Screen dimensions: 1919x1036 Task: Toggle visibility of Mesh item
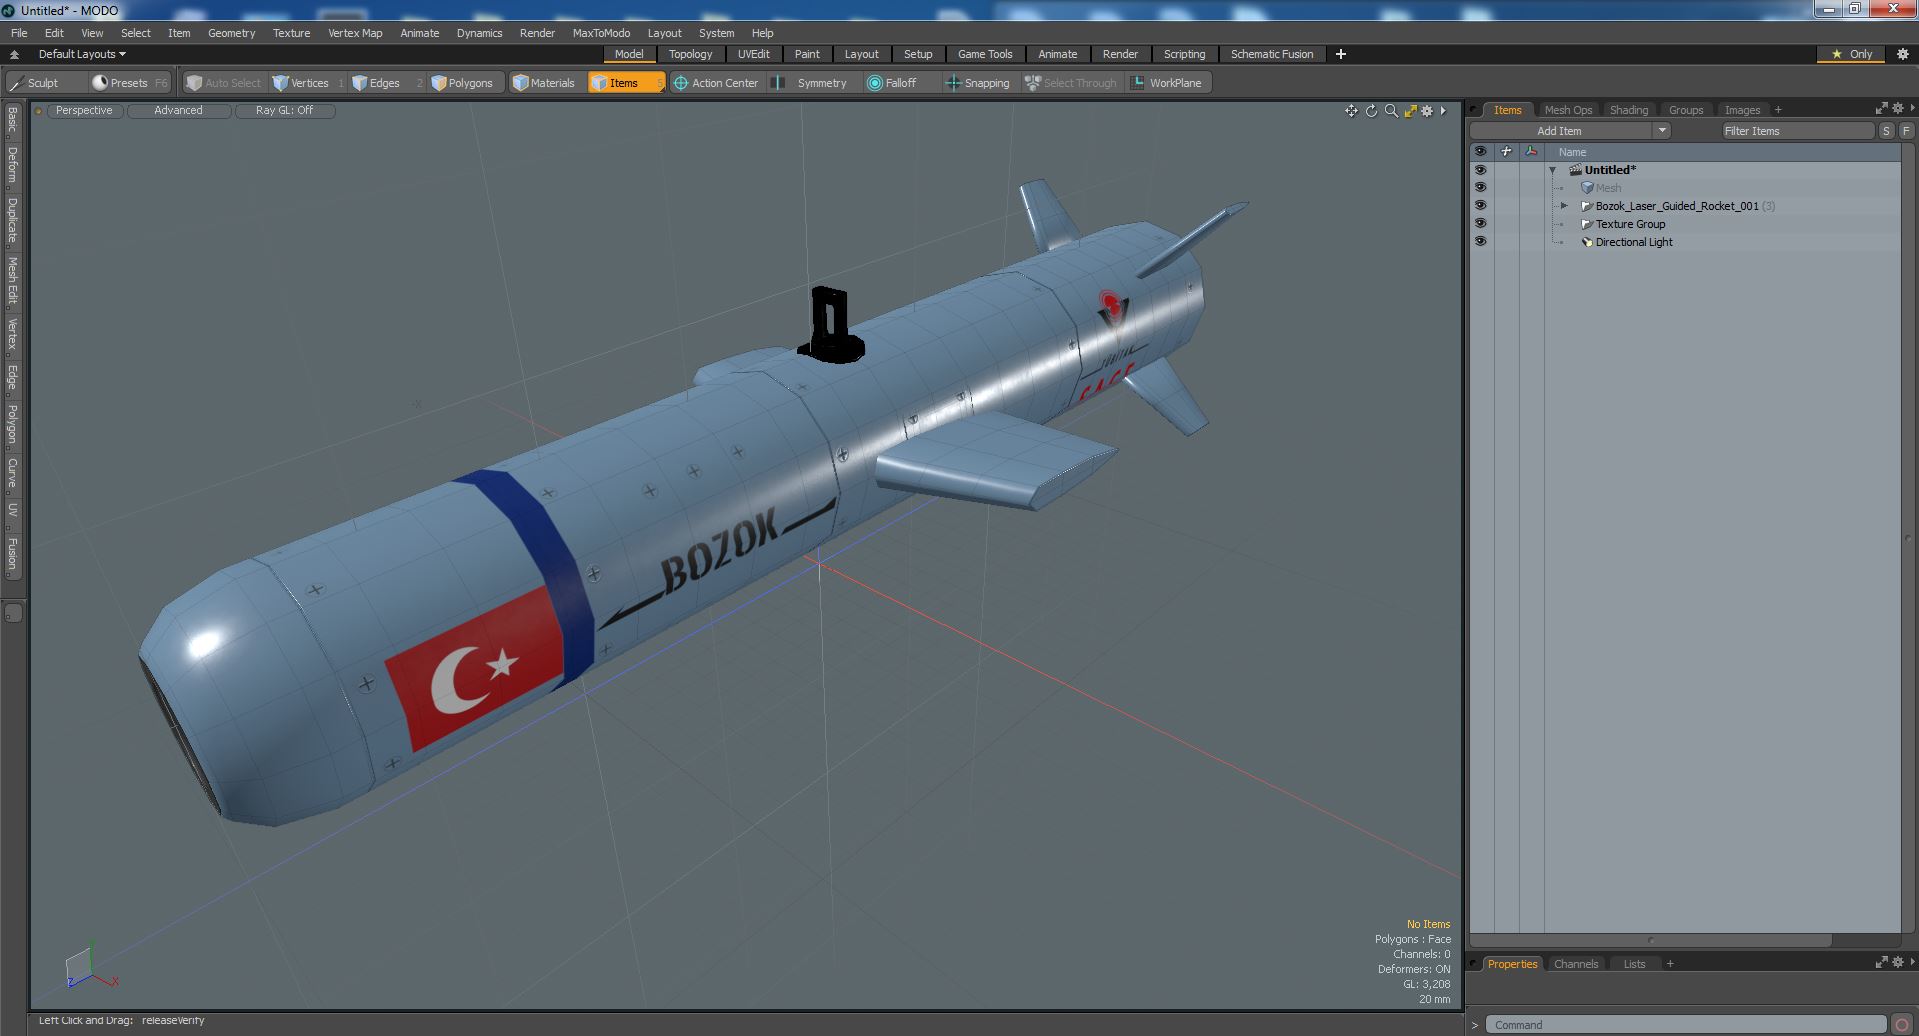tap(1480, 188)
